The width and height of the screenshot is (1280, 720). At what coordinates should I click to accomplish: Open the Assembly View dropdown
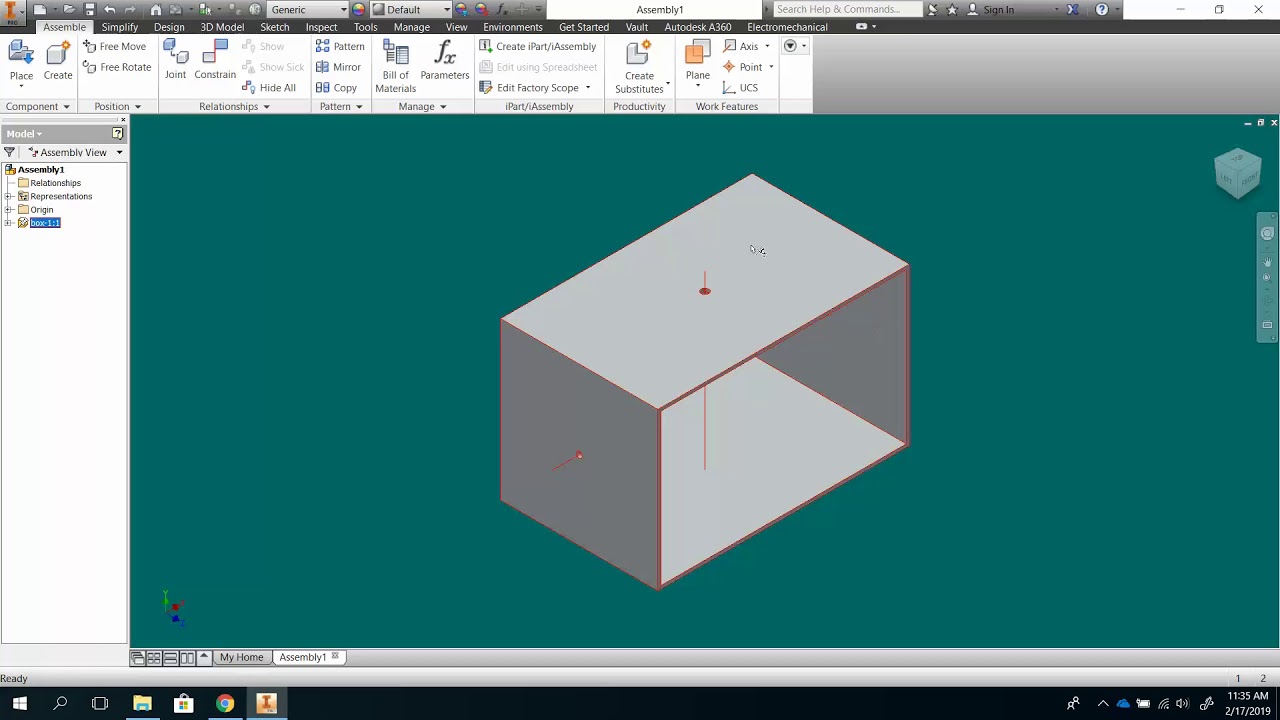click(x=75, y=152)
